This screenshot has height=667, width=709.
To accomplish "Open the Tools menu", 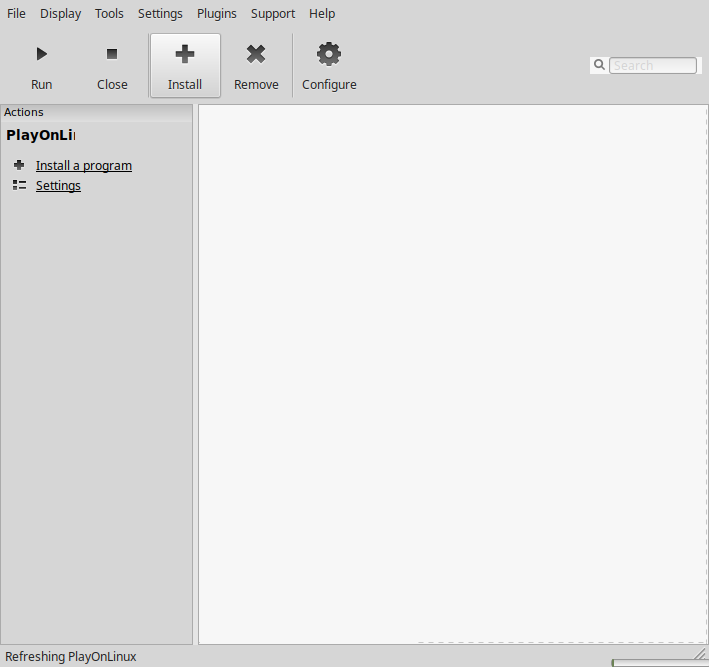I will click(x=109, y=14).
